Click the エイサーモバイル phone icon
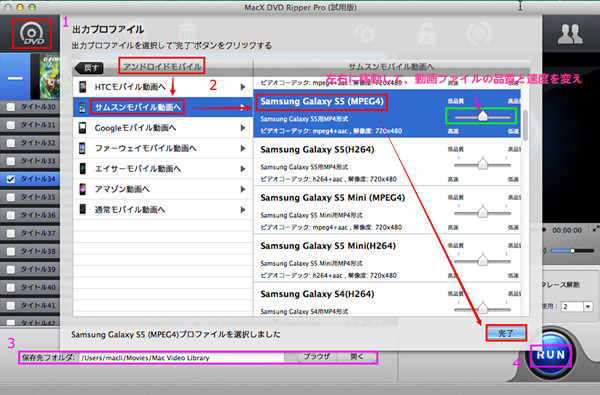Screen dimensions: 600x395 coord(82,168)
